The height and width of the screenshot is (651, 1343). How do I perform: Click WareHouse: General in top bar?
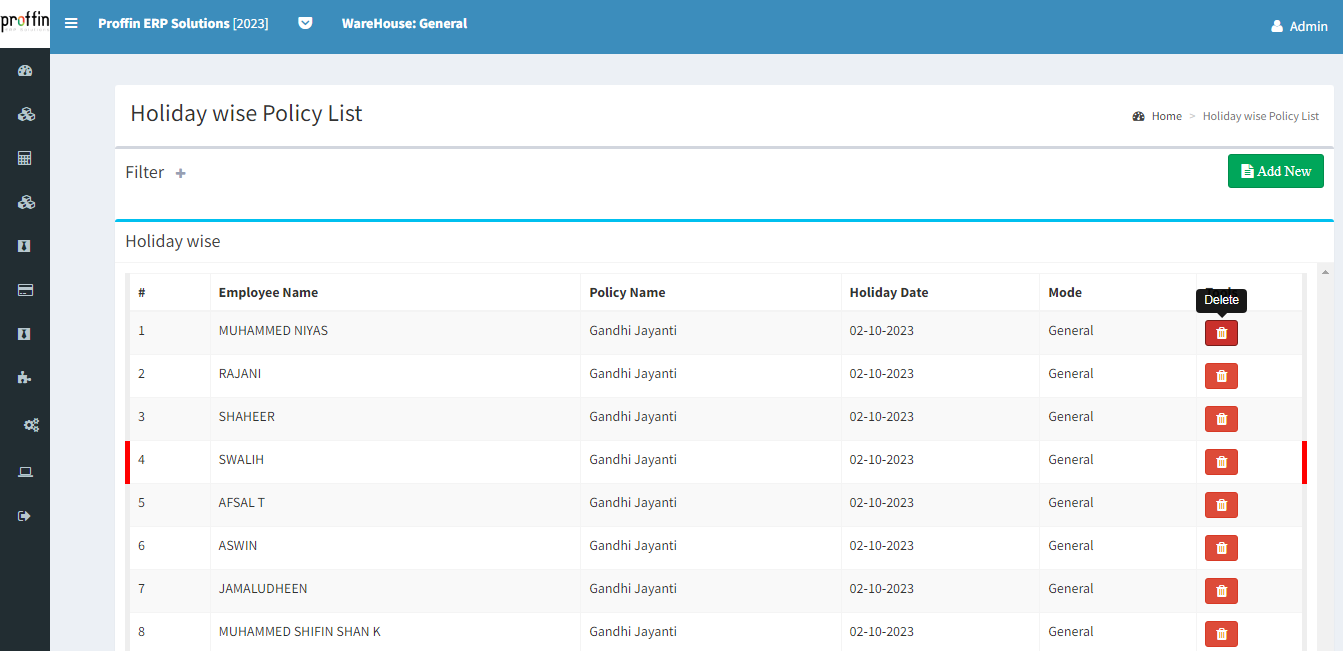coord(404,23)
